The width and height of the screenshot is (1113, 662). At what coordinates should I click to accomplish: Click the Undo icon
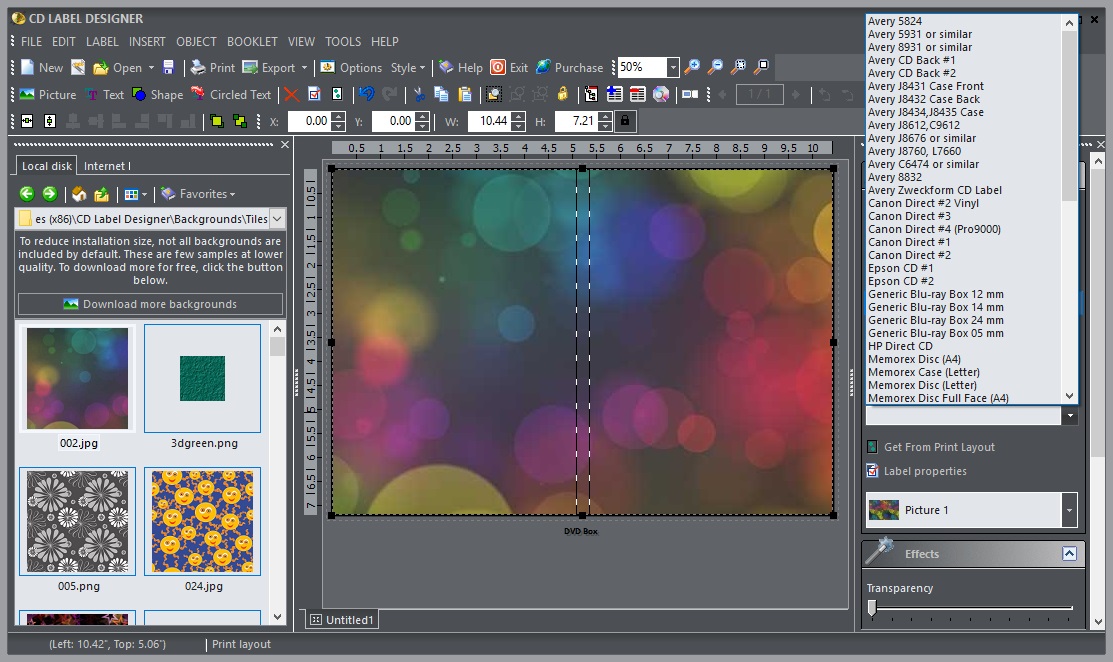[368, 94]
